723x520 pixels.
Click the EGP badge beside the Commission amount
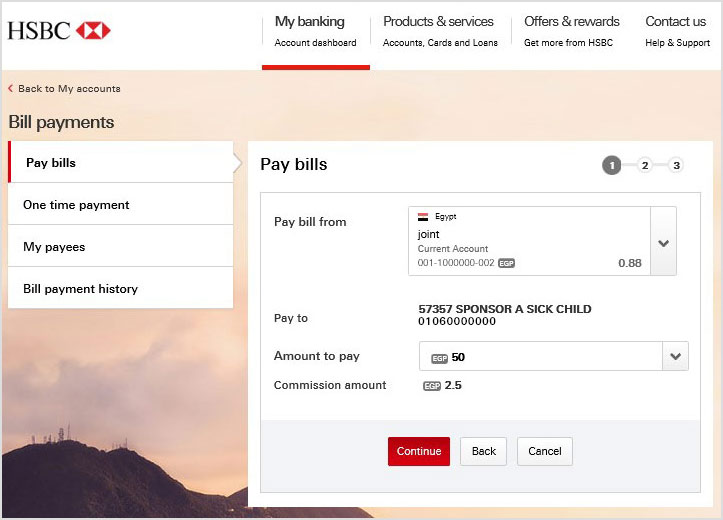[432, 385]
